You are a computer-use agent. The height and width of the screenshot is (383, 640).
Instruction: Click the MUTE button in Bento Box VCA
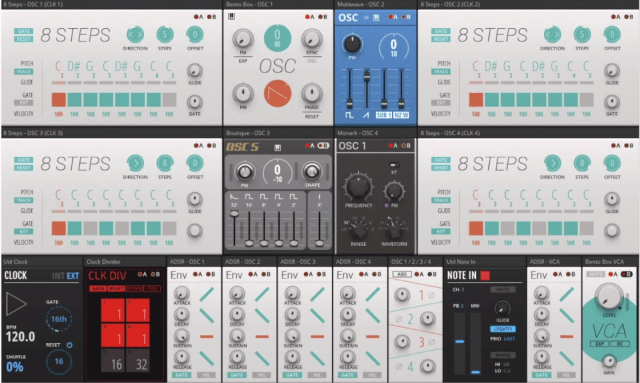coord(595,274)
